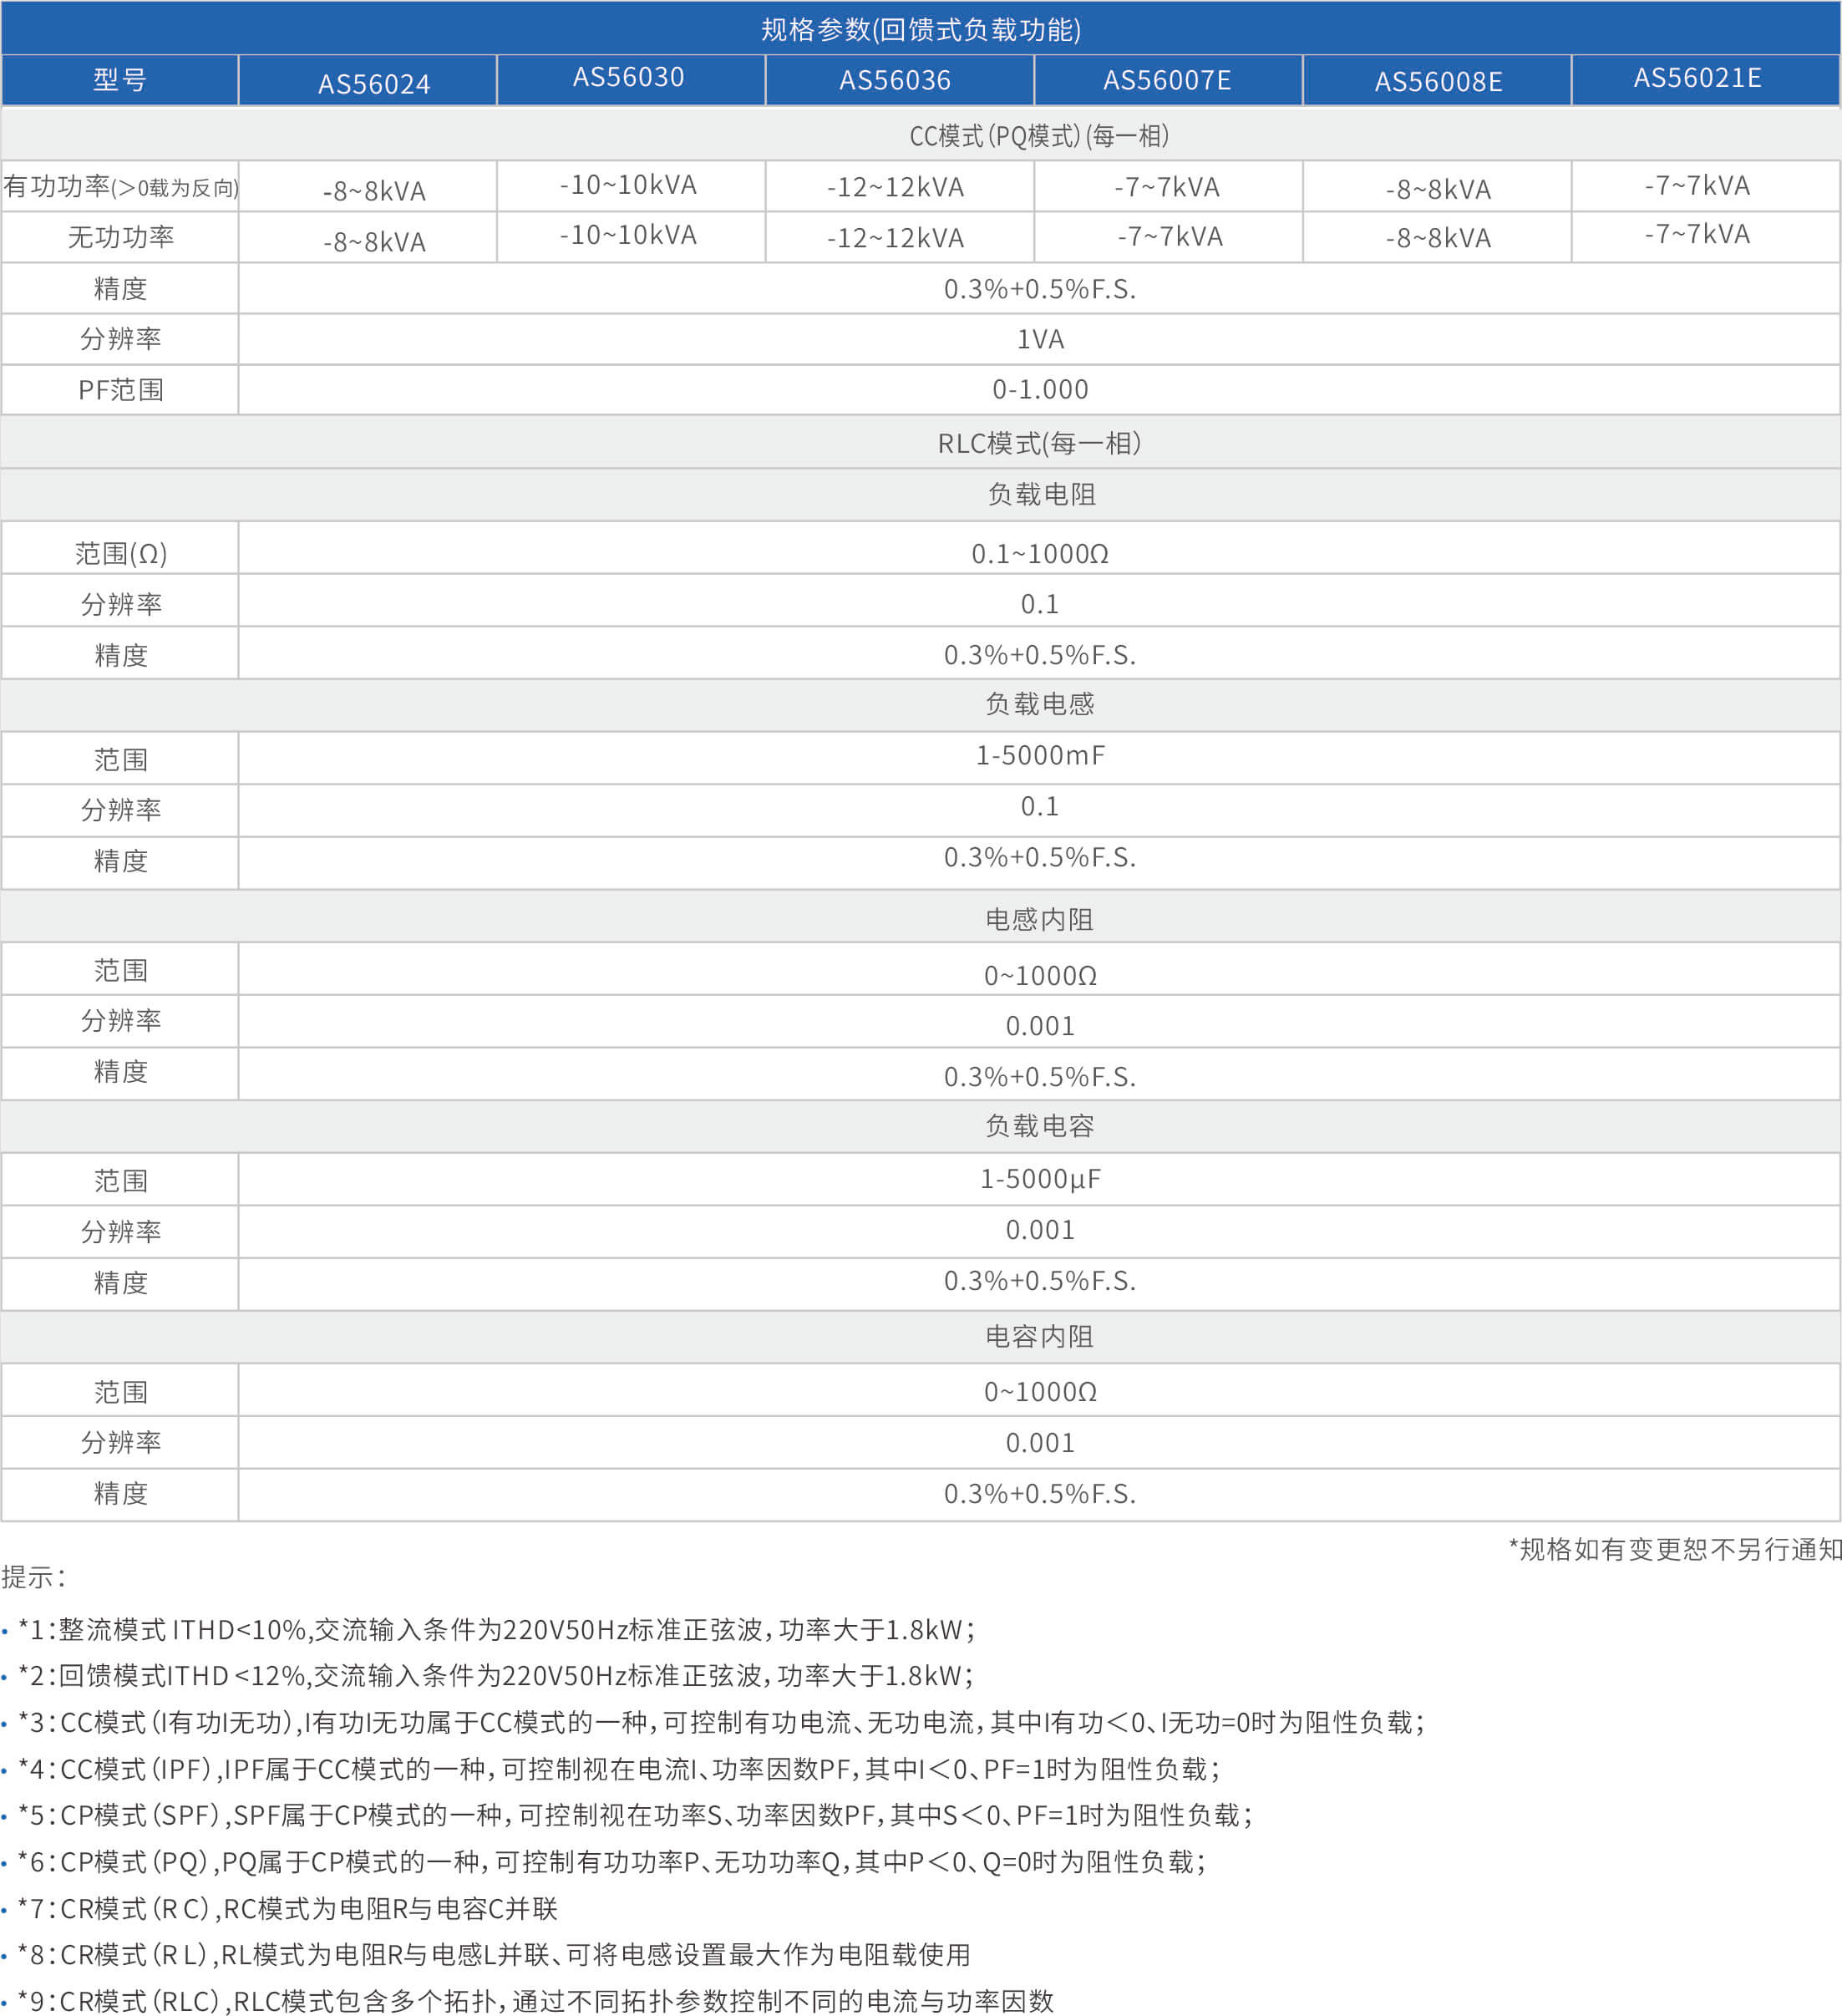The height and width of the screenshot is (2016, 1842).
Task: Click the 0.1~1000Ω range value
Action: [1039, 553]
